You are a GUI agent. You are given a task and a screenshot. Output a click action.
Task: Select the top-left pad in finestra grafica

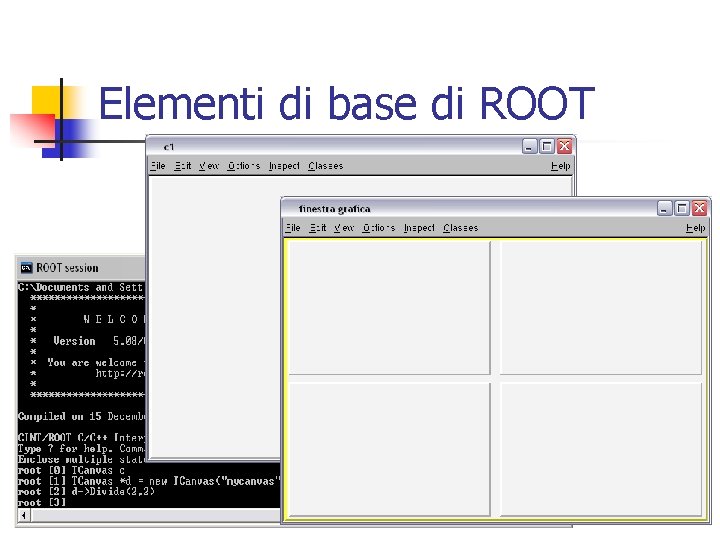click(389, 308)
